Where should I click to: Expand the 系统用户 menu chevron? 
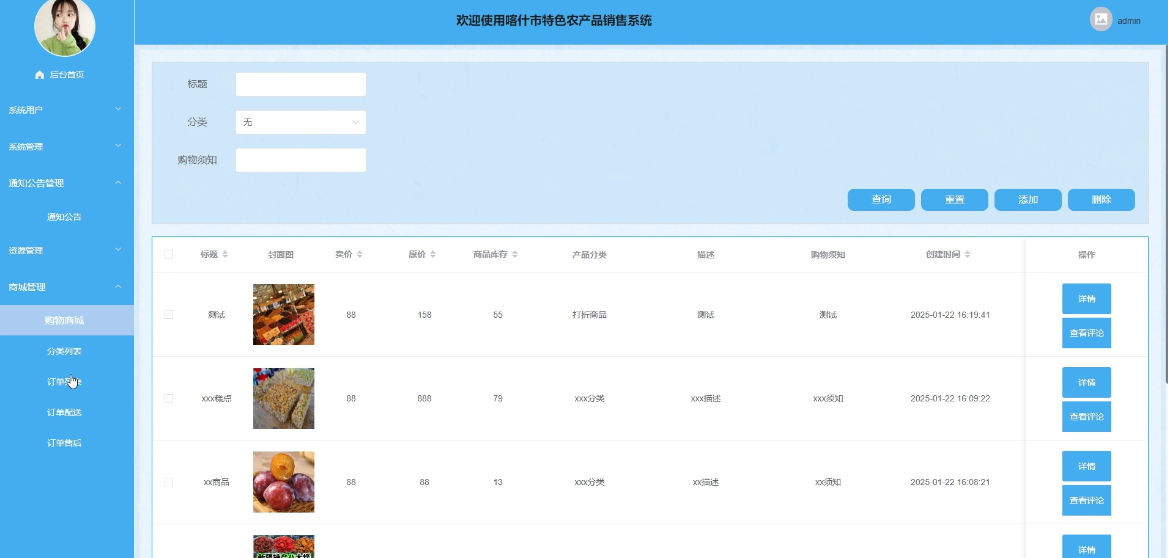point(118,110)
